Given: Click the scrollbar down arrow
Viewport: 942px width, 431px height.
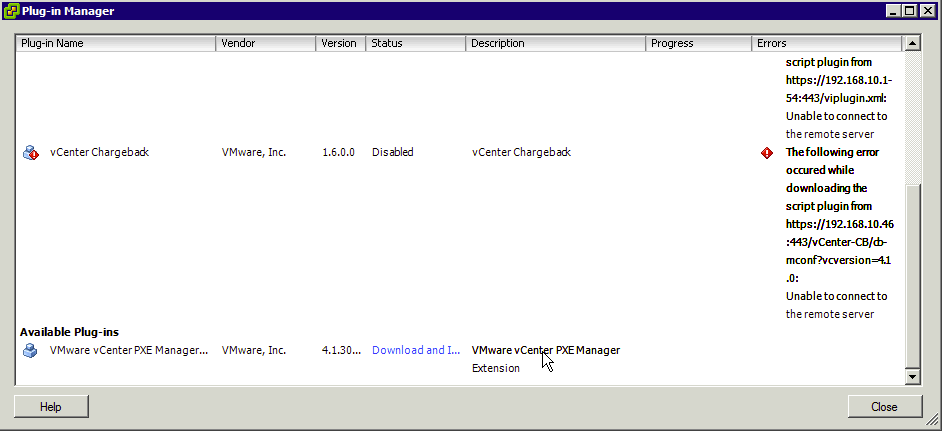Looking at the screenshot, I should point(913,376).
